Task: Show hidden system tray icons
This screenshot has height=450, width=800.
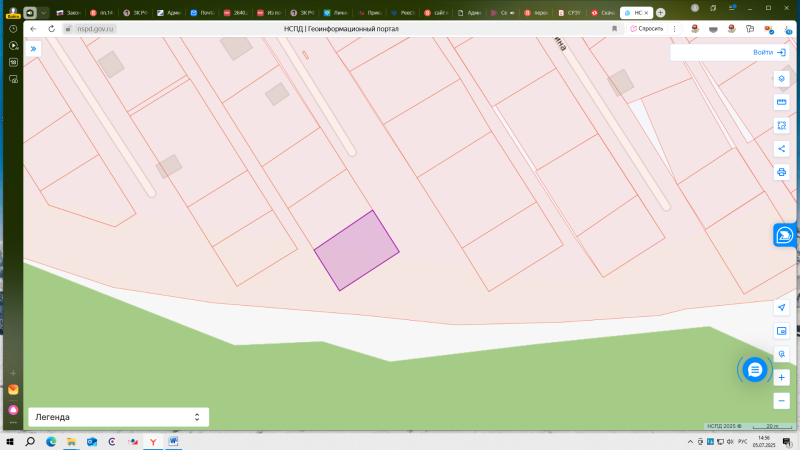Action: pyautogui.click(x=690, y=442)
